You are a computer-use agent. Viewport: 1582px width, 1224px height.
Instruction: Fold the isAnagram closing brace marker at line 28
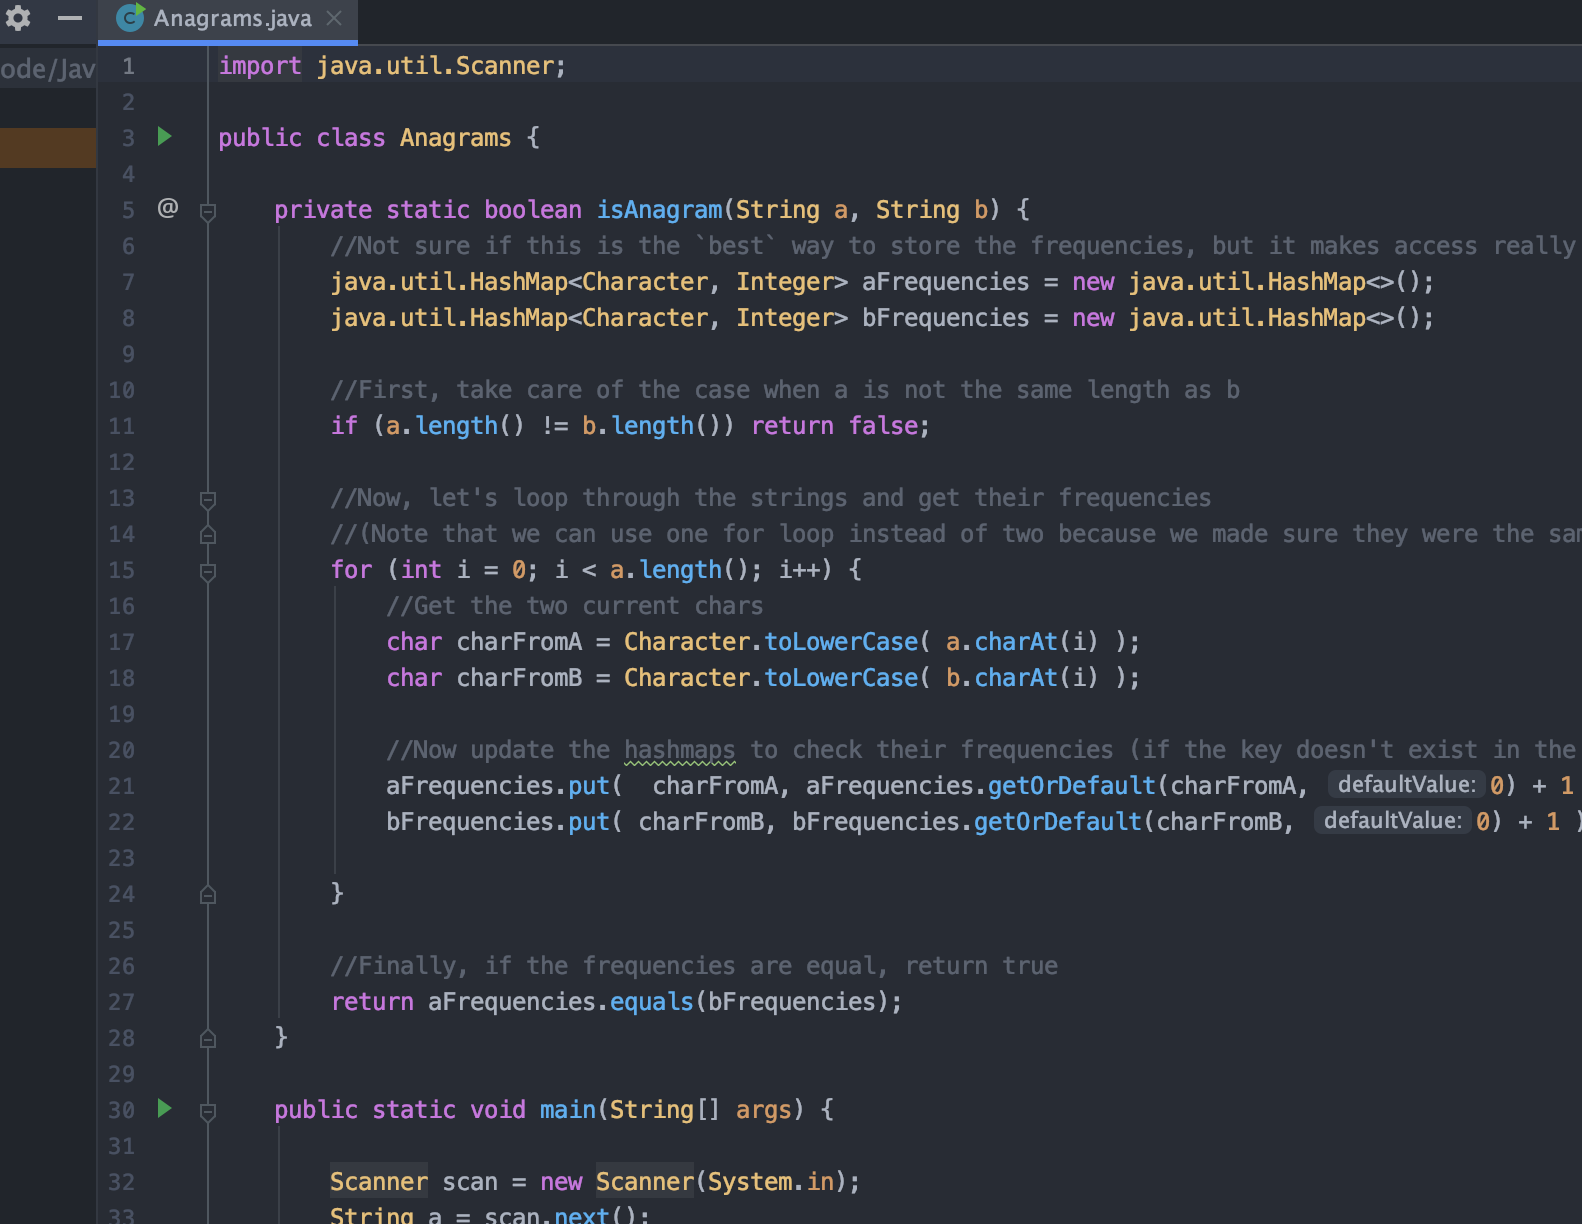coord(208,1038)
